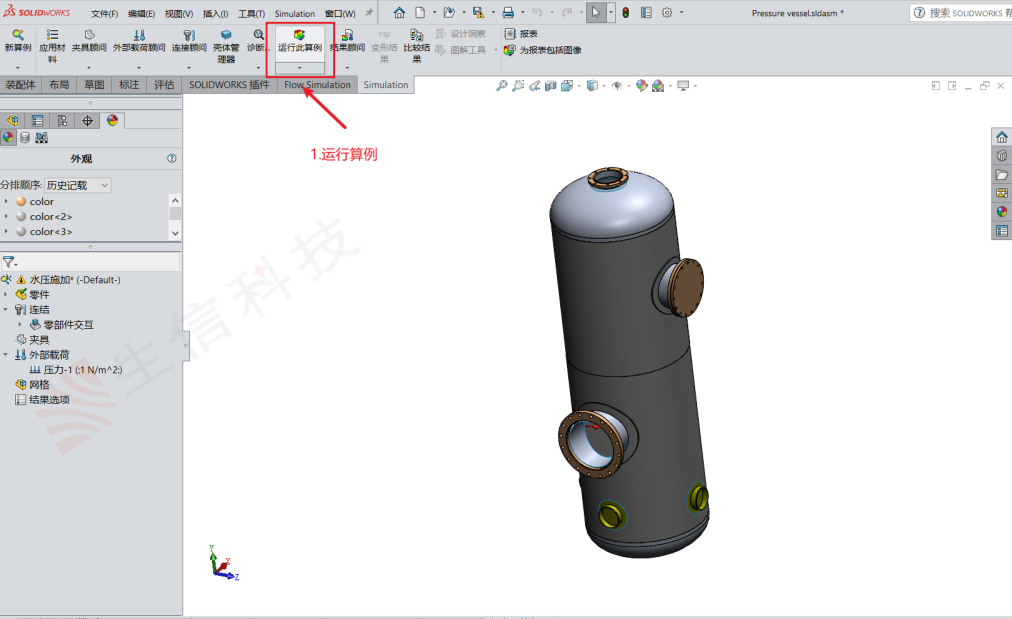
Task: Open the Fixtures Advisor (夹具顾问) tool
Action: [89, 35]
